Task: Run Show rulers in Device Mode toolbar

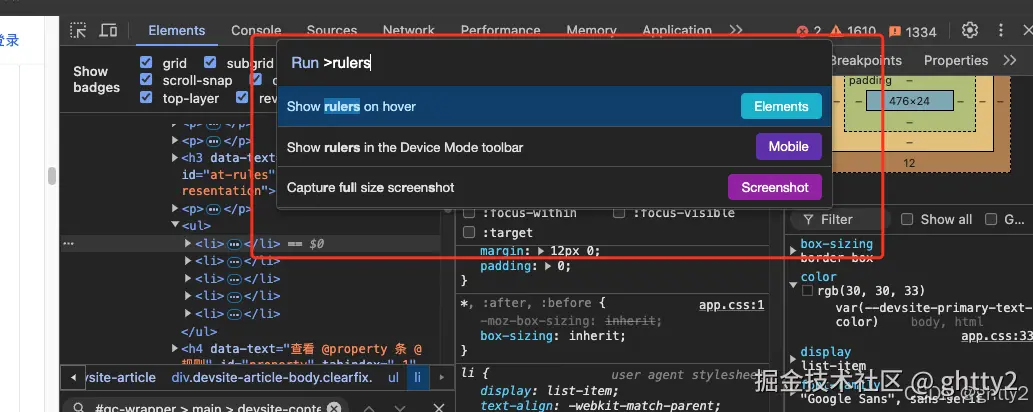Action: [555, 147]
